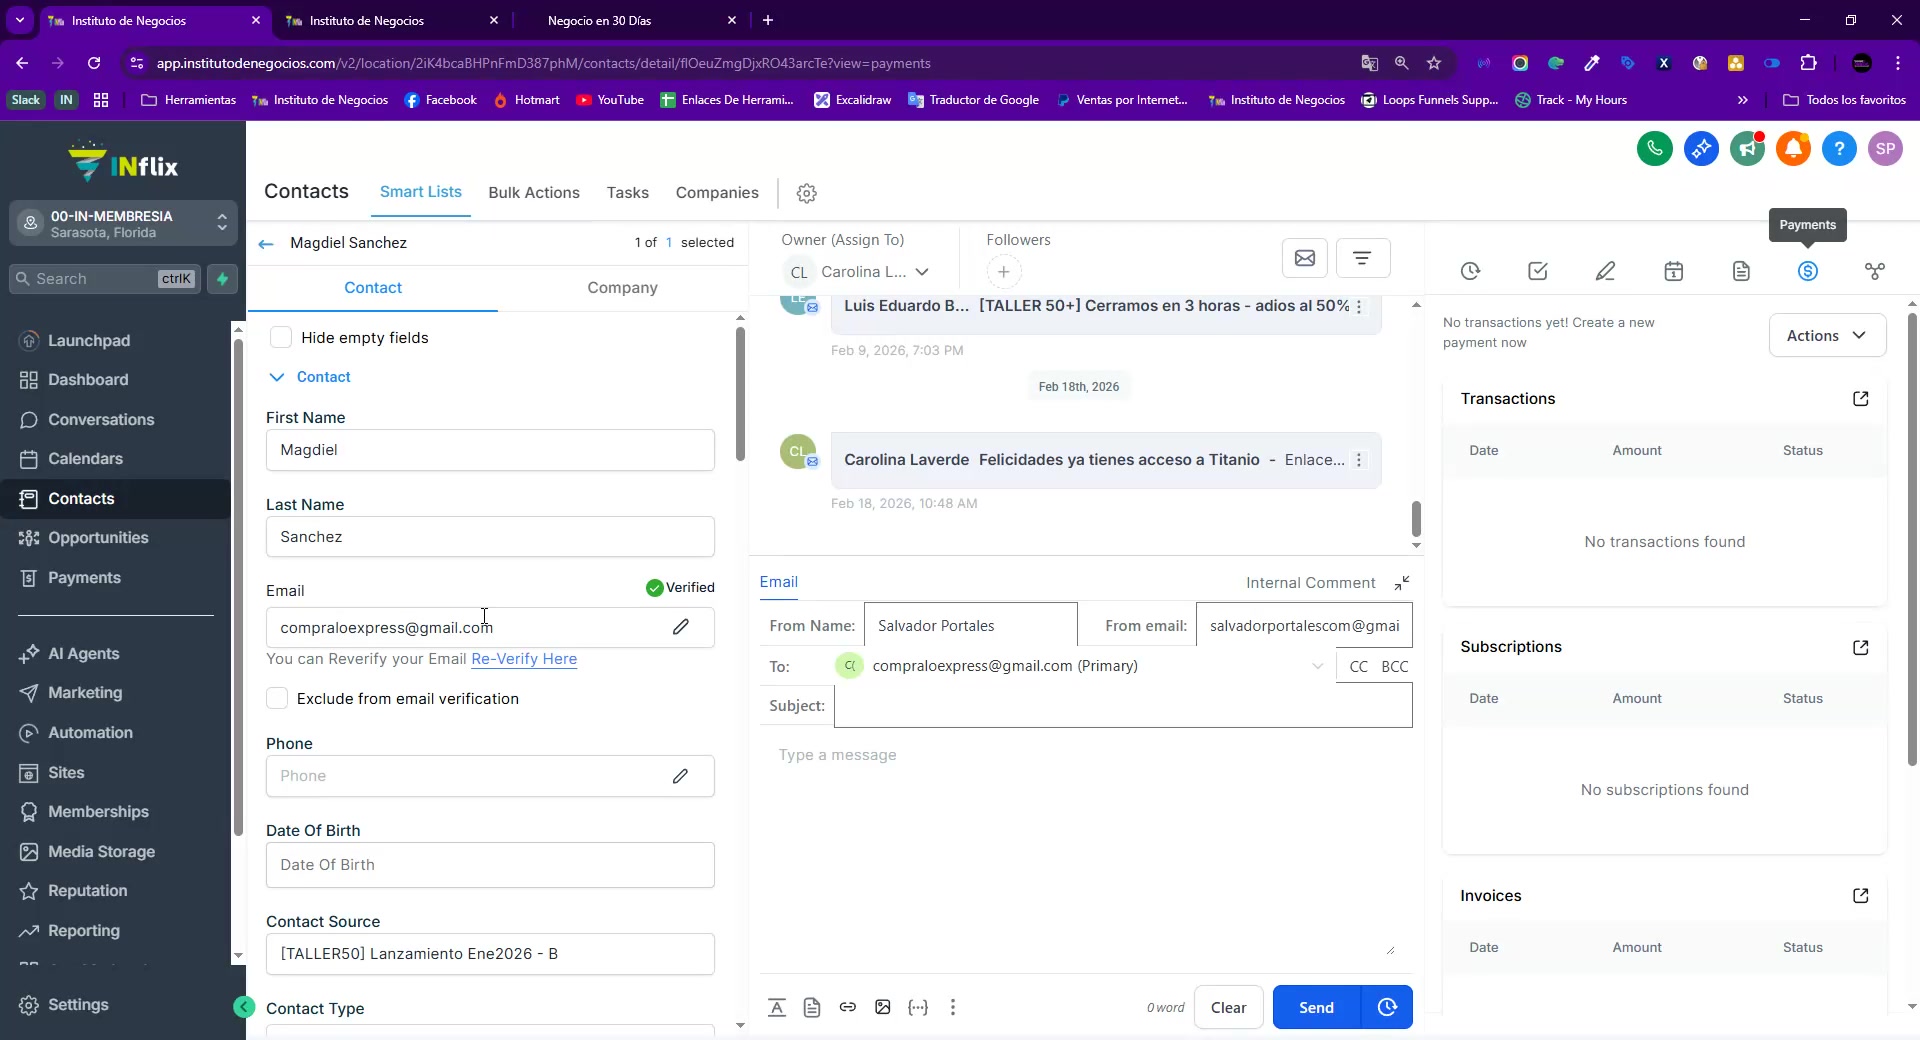The width and height of the screenshot is (1920, 1040).
Task: Click the Re-Verify Here link
Action: pos(524,659)
